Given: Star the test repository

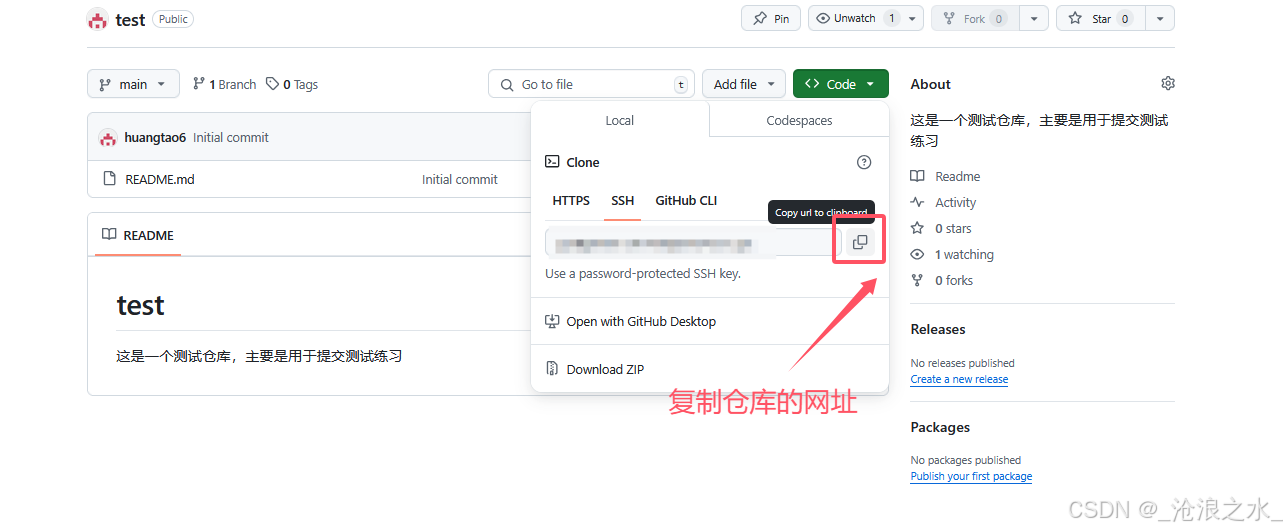Looking at the screenshot, I should point(1099,18).
